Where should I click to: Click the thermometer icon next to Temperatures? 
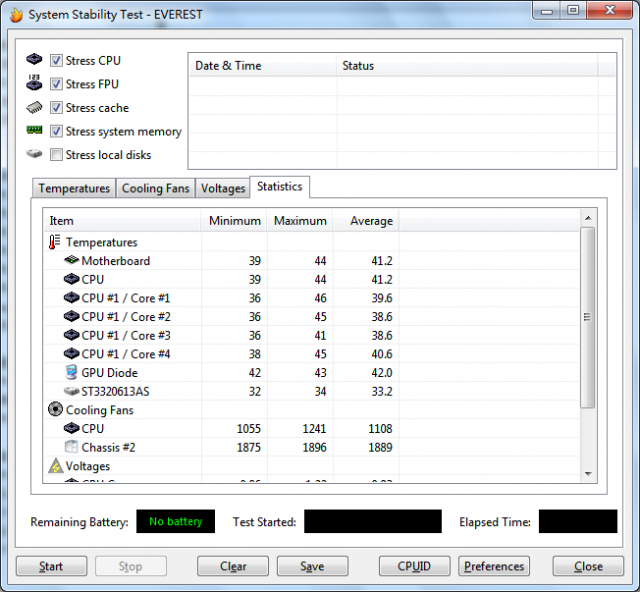[55, 242]
